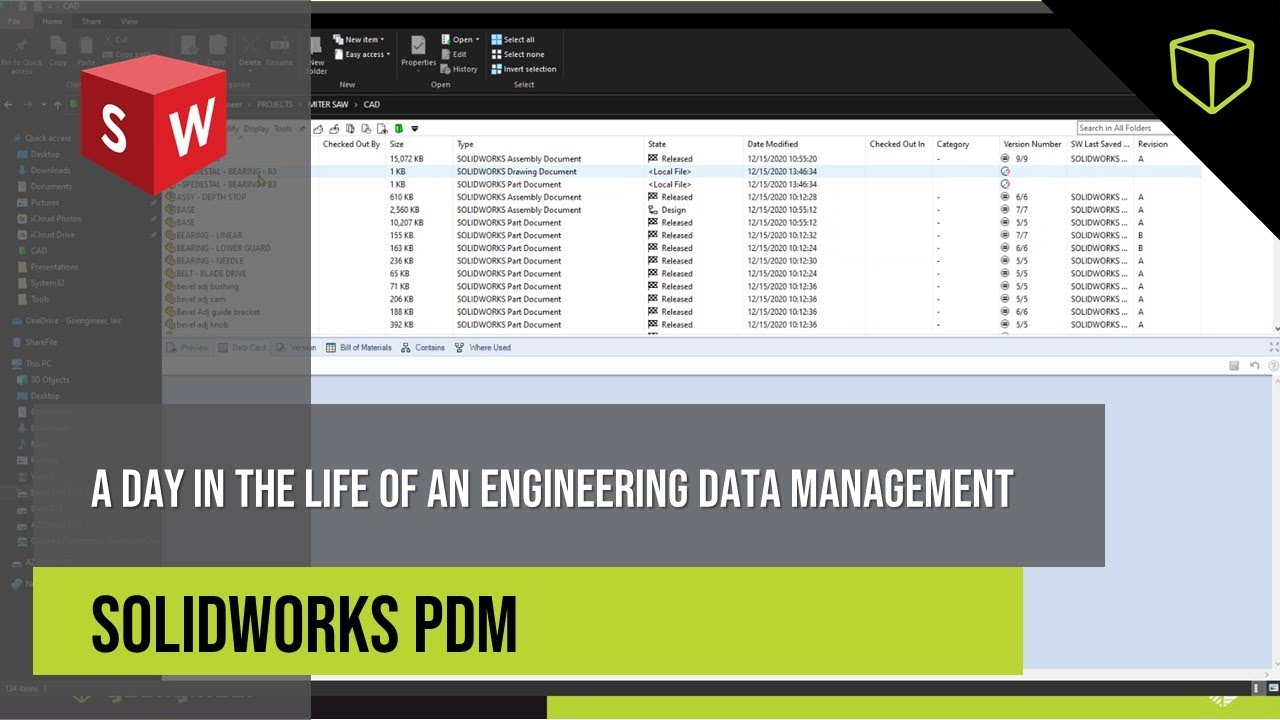1280x720 pixels.
Task: Switch to the Data Card tab
Action: click(x=241, y=348)
